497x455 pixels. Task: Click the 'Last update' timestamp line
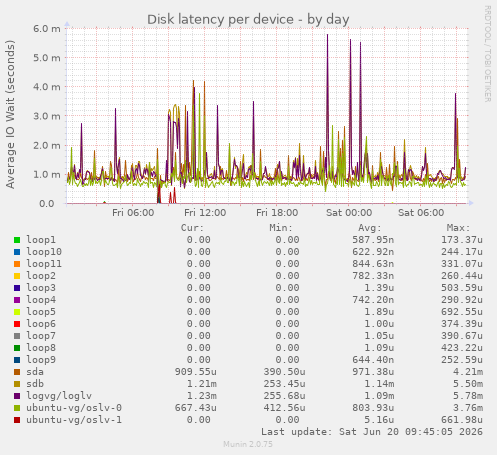[372, 432]
